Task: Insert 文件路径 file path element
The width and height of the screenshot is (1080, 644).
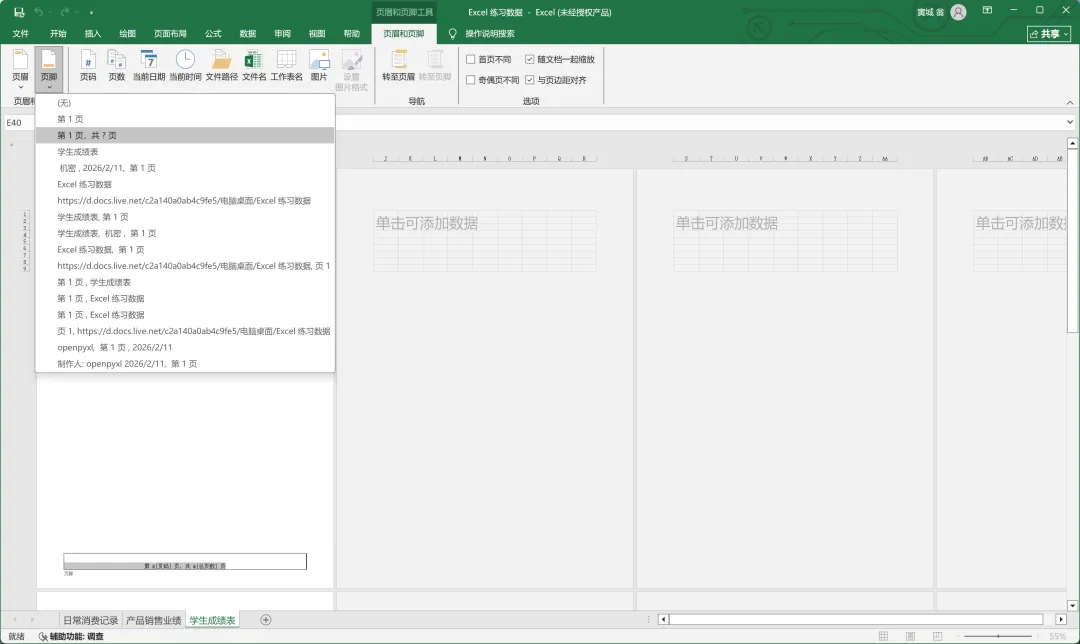Action: (222, 66)
